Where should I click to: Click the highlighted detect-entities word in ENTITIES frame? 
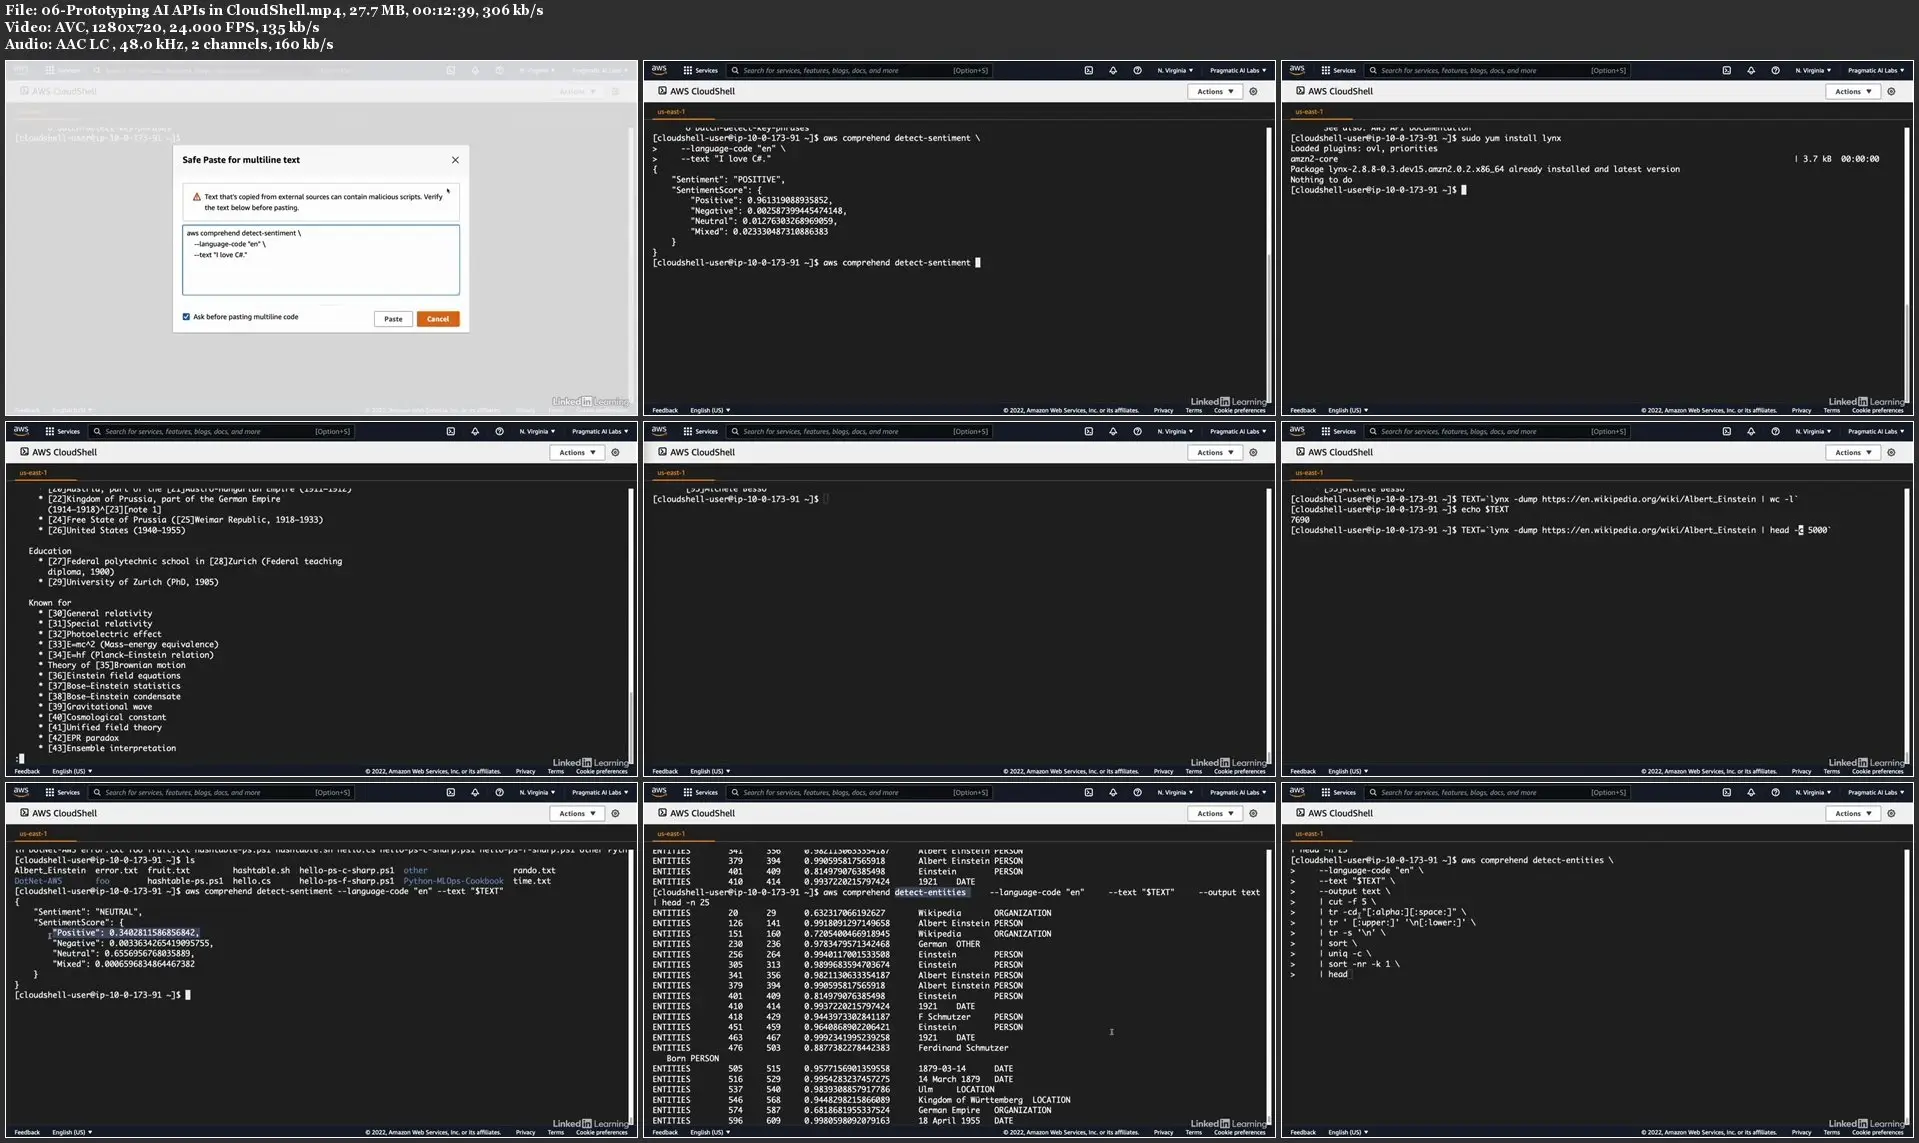(x=930, y=892)
